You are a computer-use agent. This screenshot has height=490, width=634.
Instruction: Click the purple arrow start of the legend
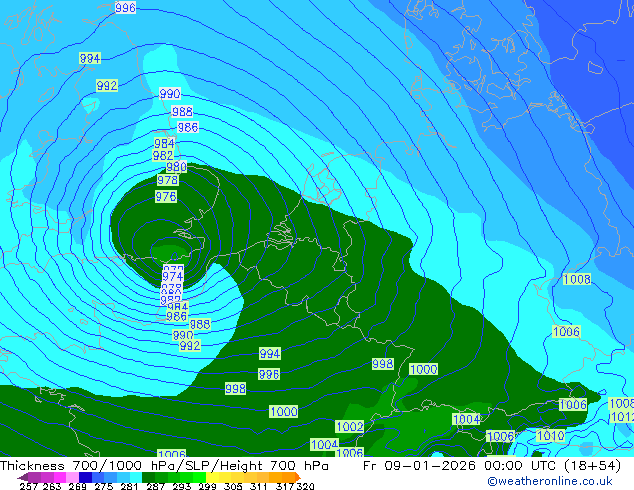[23, 477]
